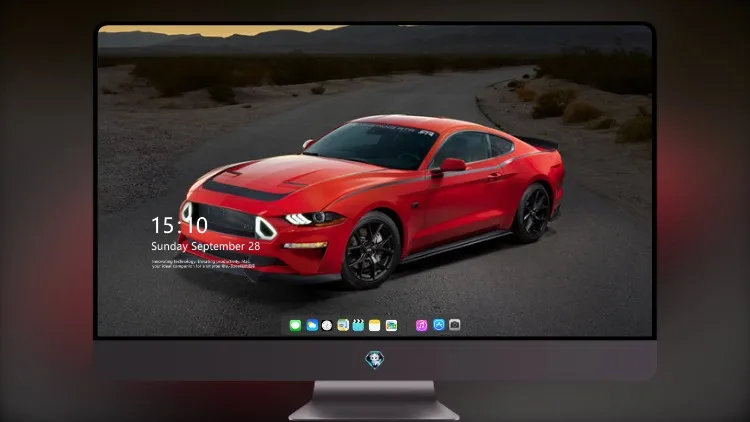Click the red car on the wallpaper
This screenshot has height=422, width=750.
click(x=371, y=201)
